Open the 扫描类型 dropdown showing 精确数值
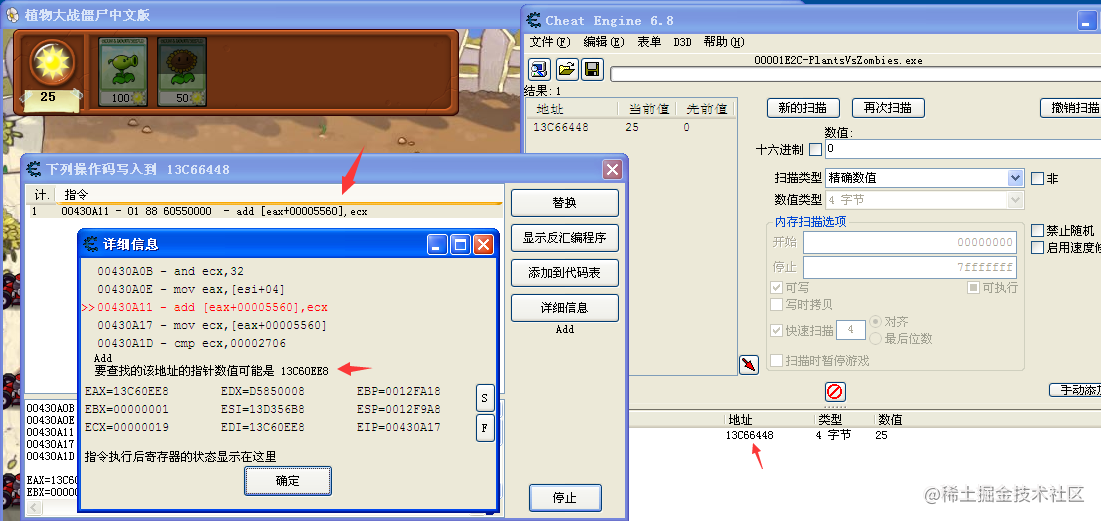Viewport: 1101px width, 521px height. tap(925, 178)
